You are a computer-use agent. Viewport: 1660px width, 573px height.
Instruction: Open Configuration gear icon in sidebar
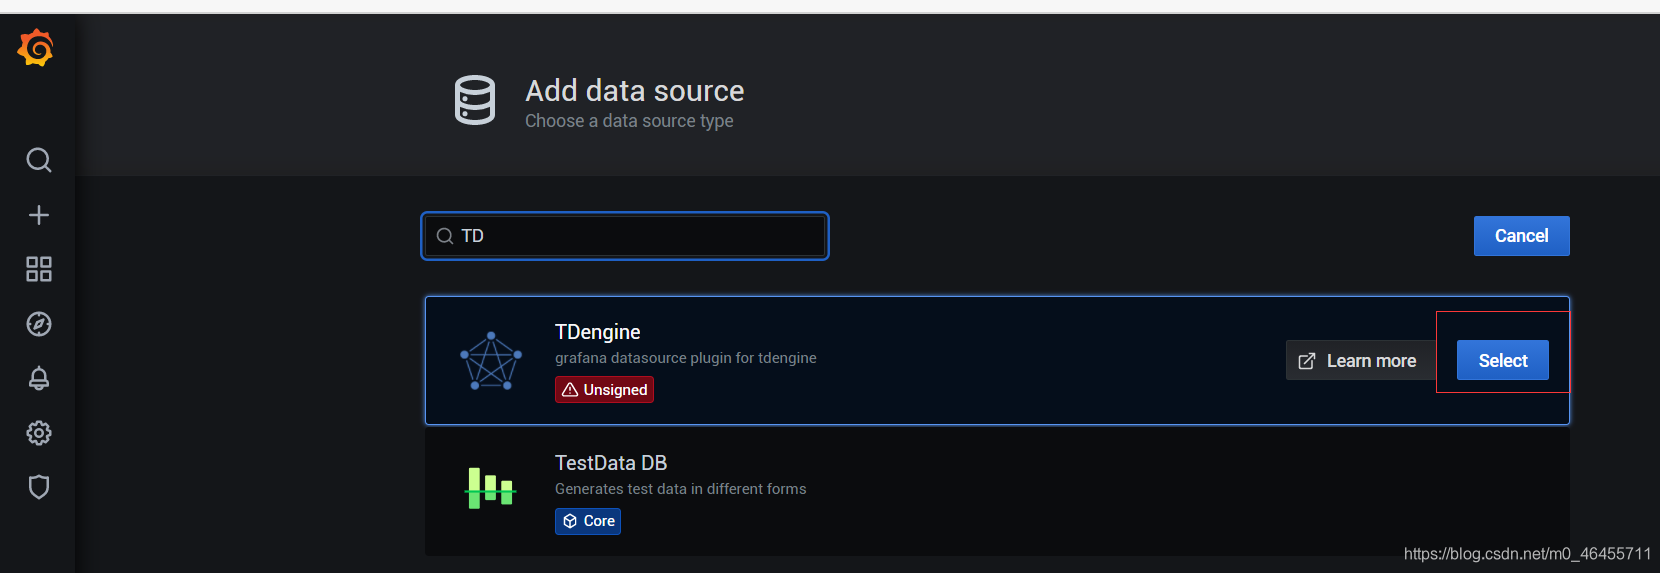click(x=39, y=433)
